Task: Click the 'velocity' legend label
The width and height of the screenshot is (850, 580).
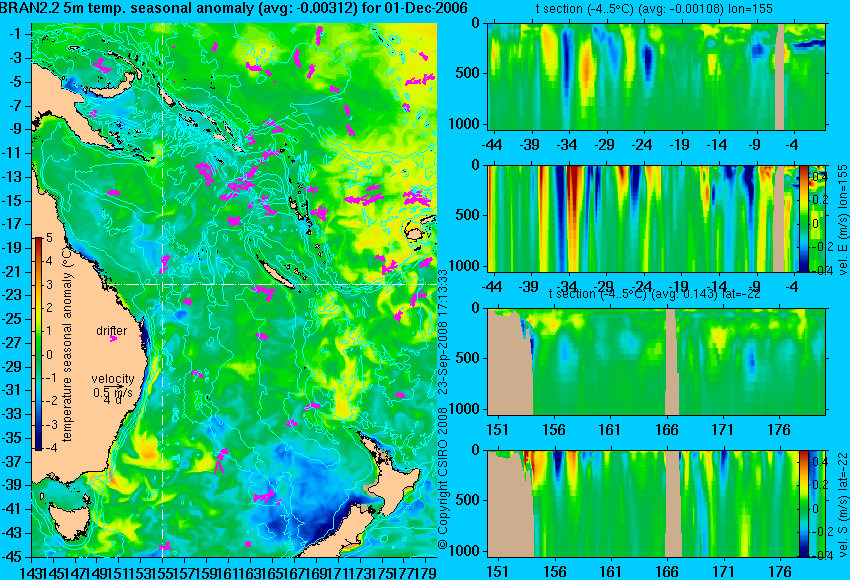Action: point(113,379)
